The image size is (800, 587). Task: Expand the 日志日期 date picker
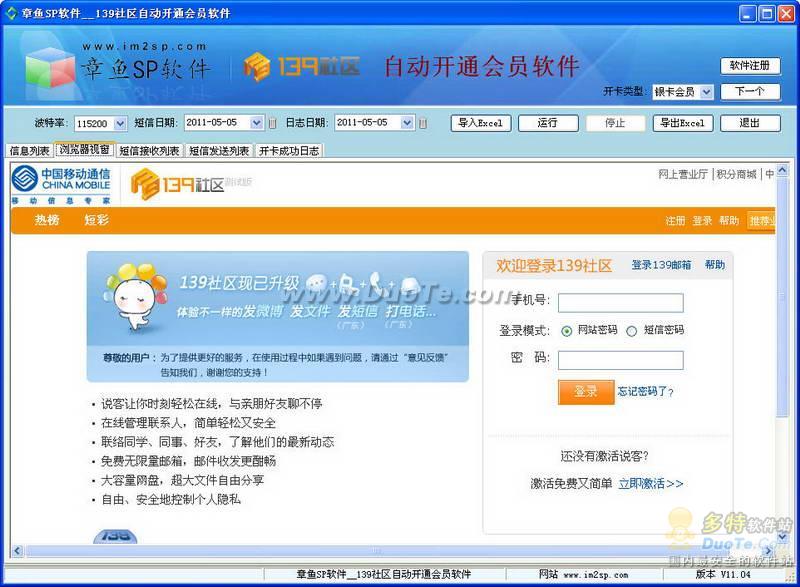point(407,122)
